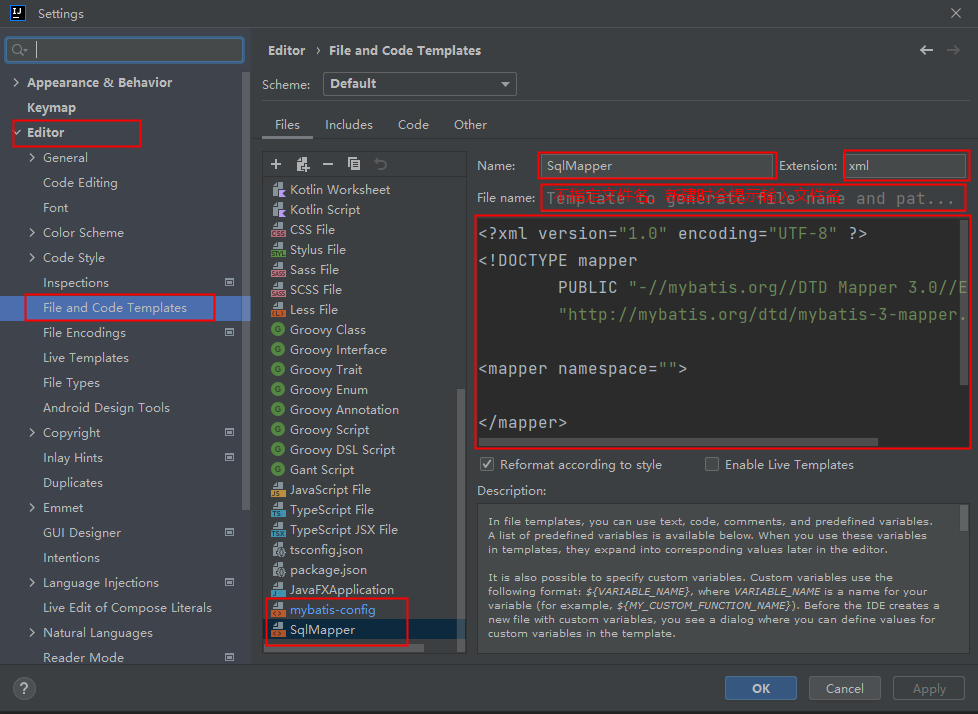
Task: Click the Help question mark icon
Action: point(24,688)
